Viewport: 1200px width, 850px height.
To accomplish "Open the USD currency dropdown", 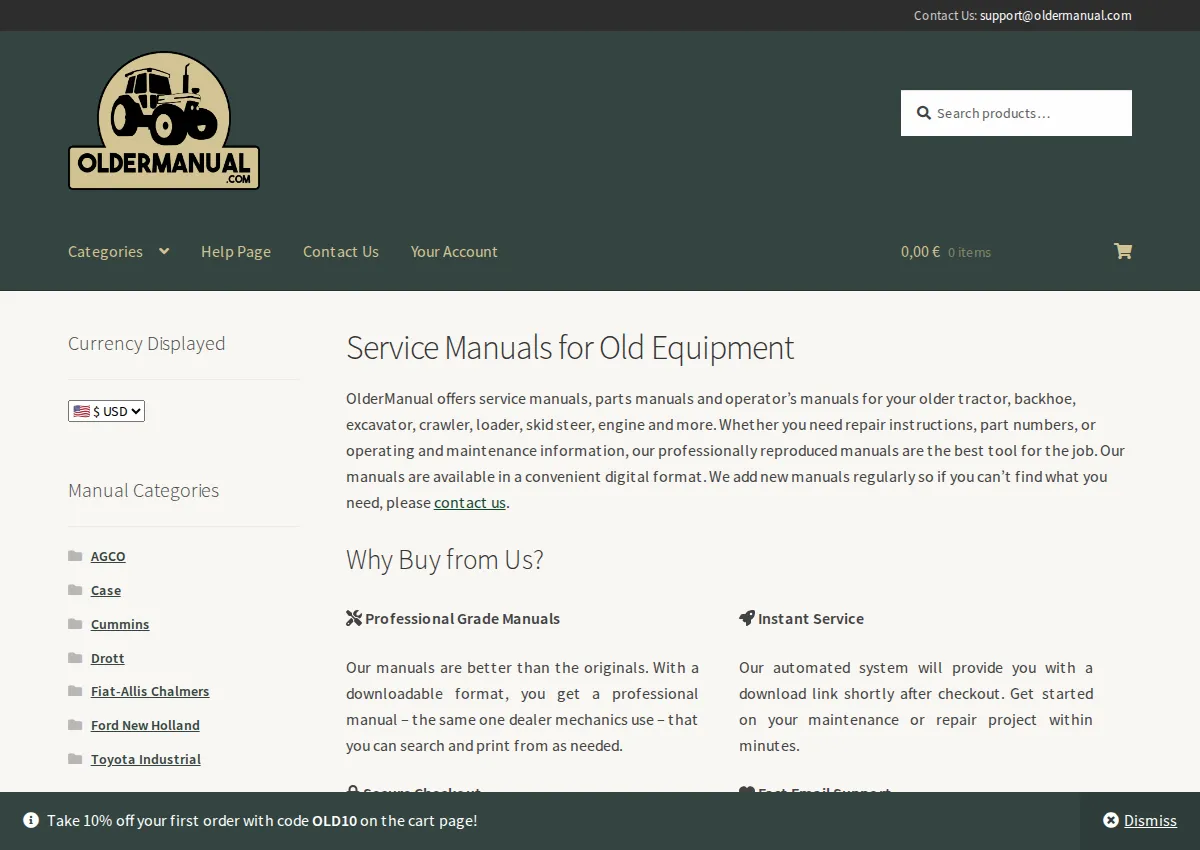I will pos(106,411).
